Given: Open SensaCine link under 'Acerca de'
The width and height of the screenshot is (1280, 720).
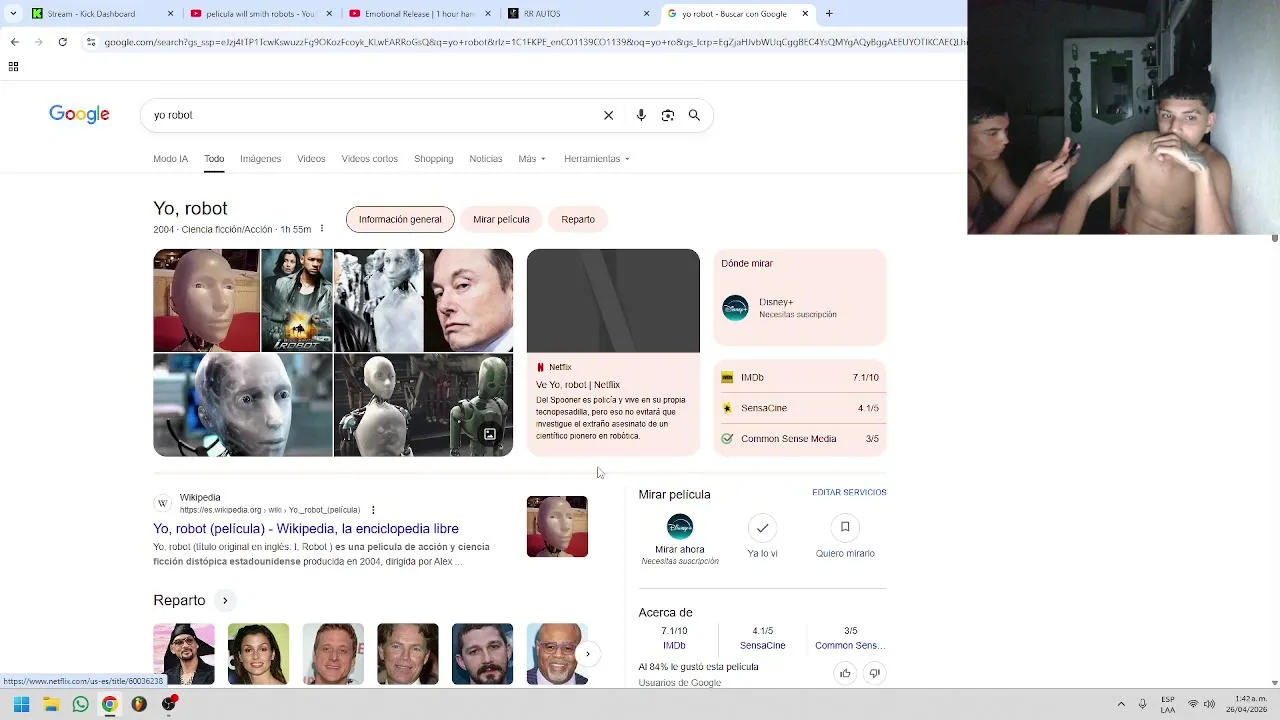Looking at the screenshot, I should 762,645.
